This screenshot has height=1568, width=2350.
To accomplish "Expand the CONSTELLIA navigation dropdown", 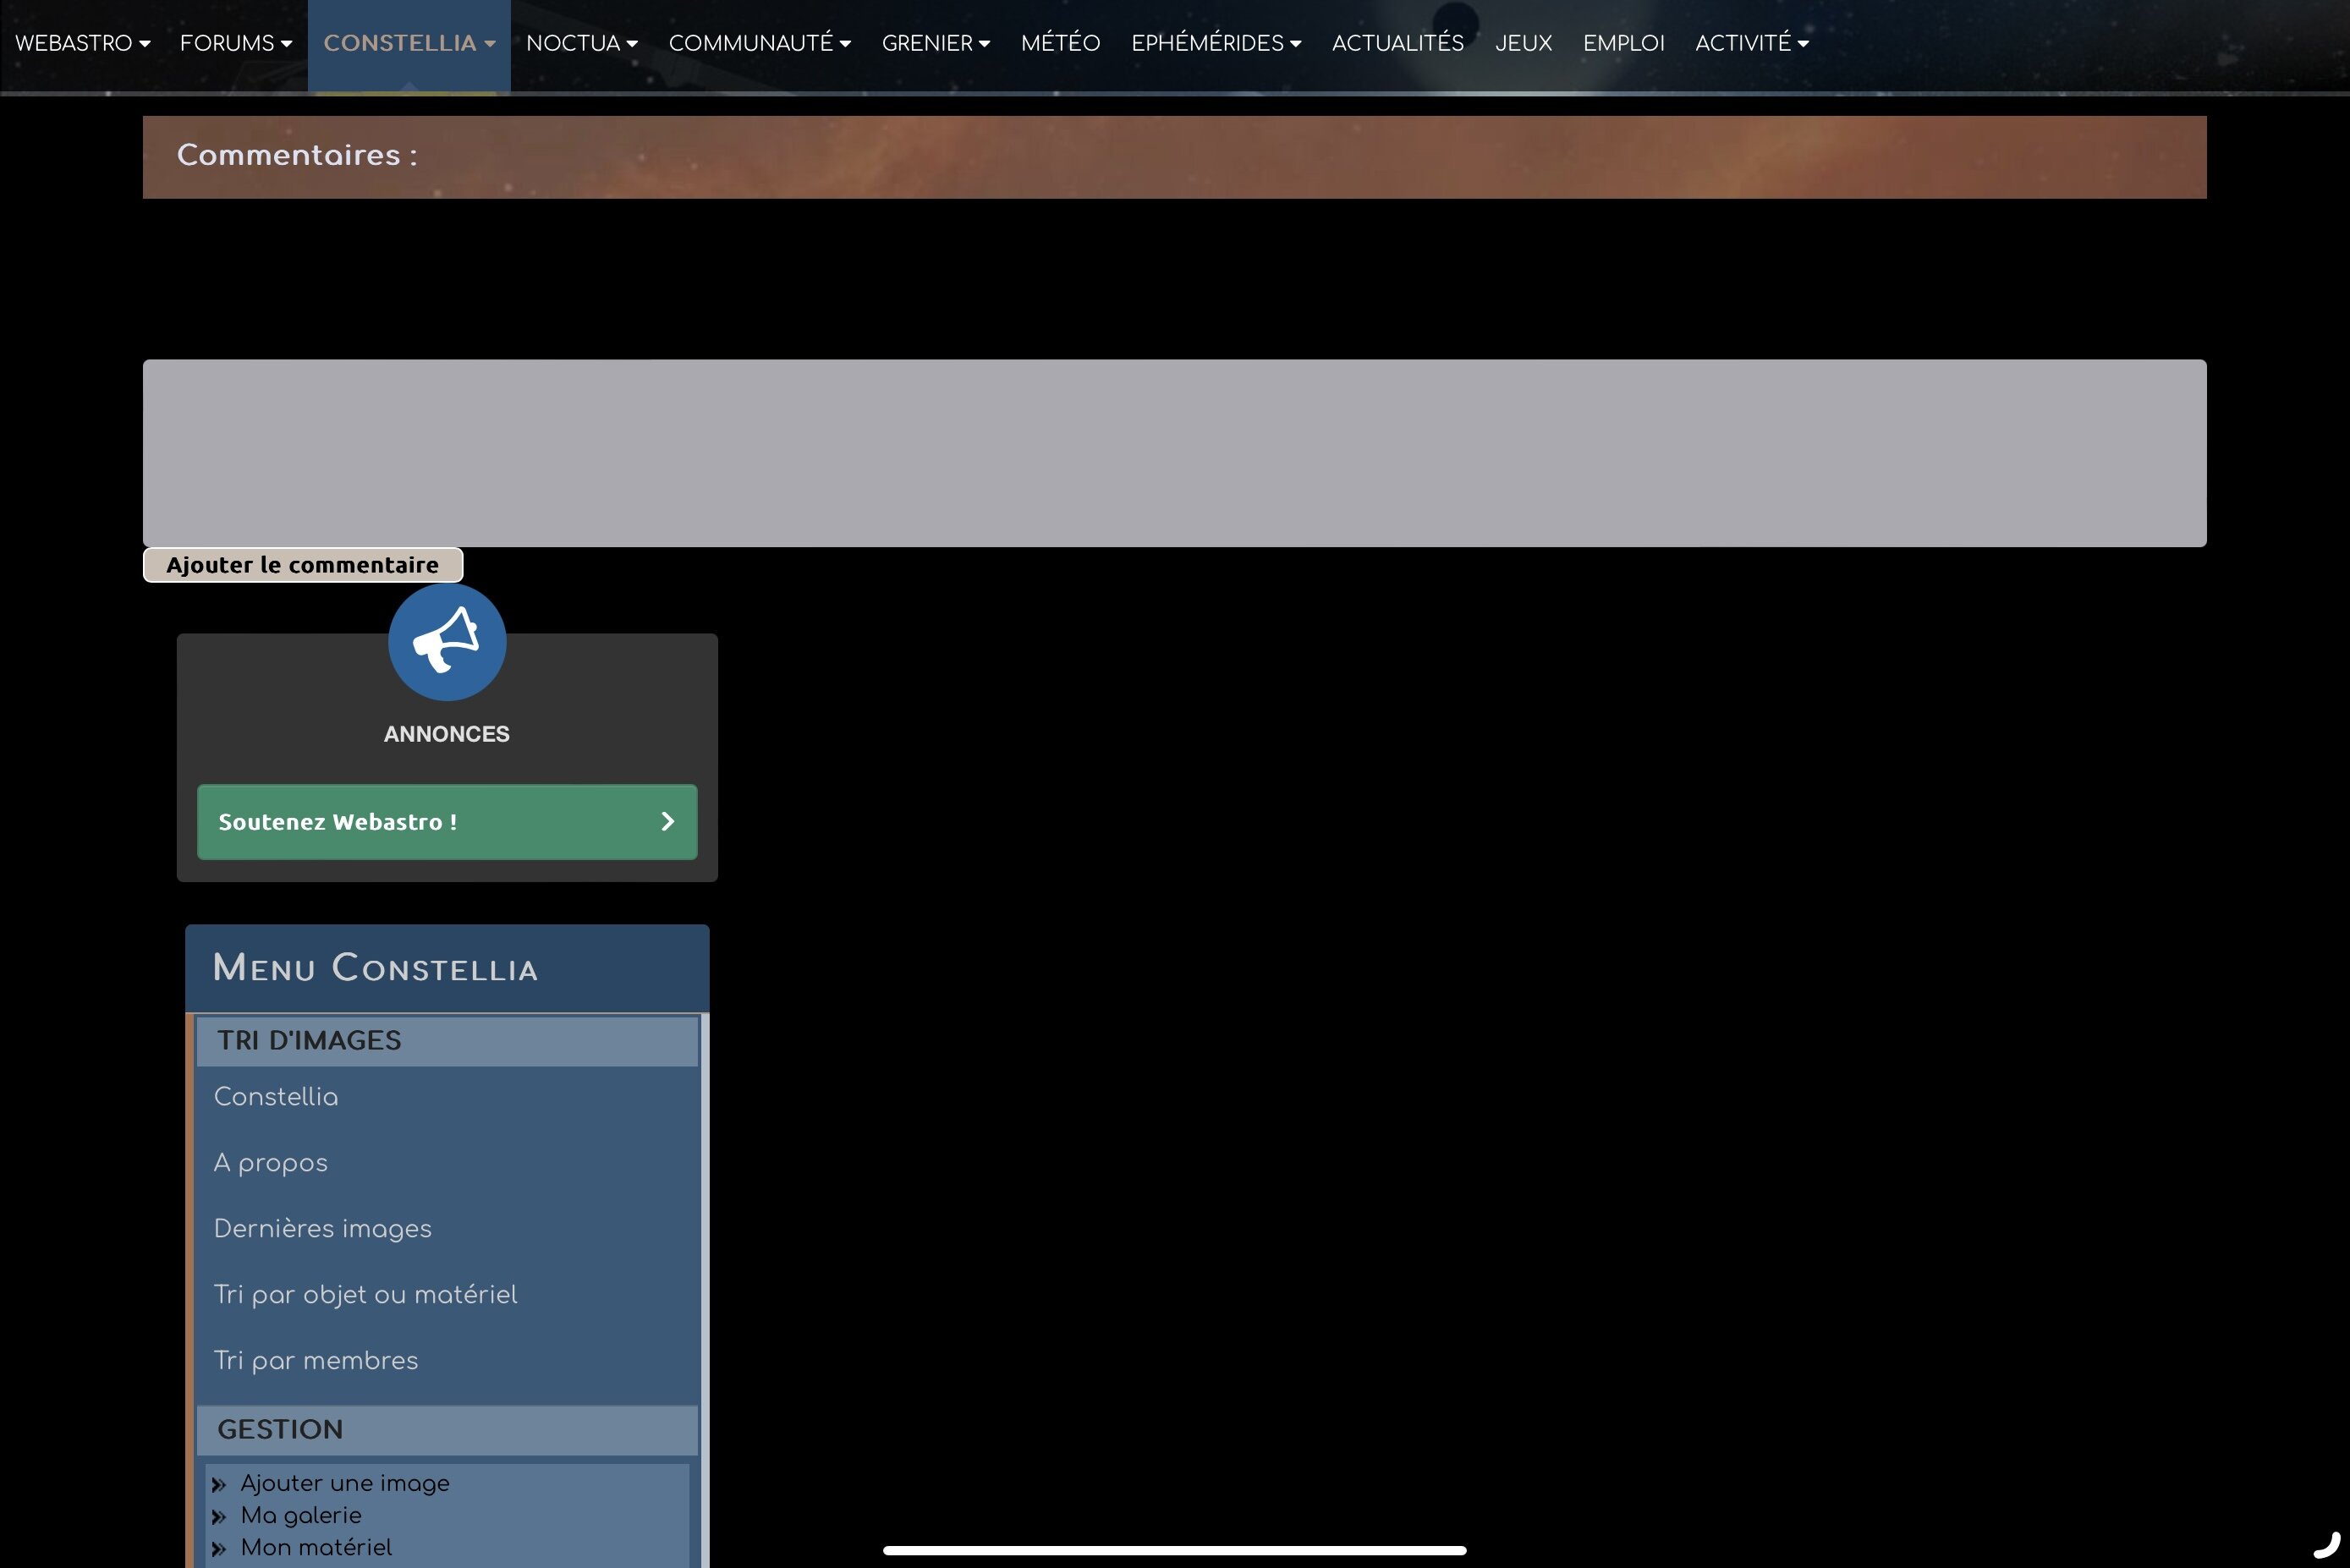I will 409,43.
